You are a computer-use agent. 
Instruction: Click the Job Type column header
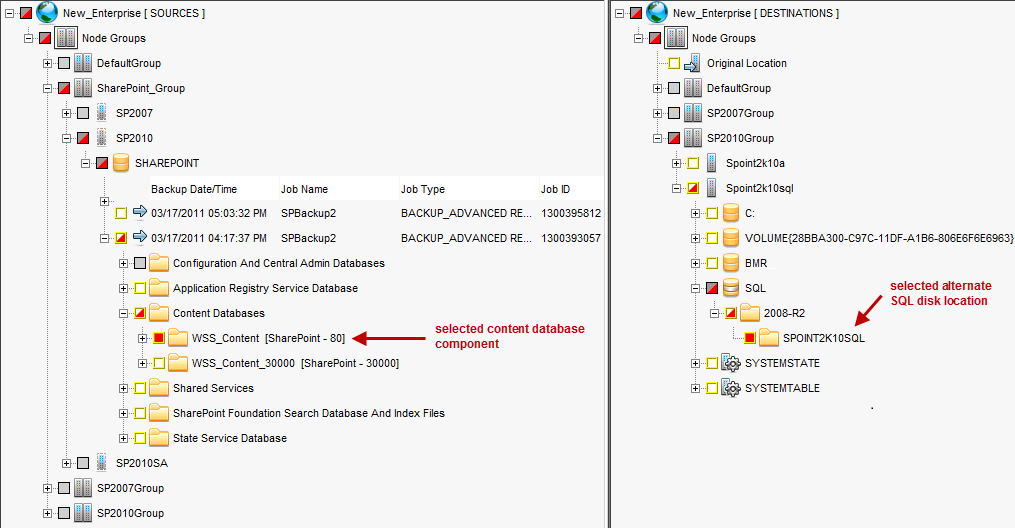(422, 189)
